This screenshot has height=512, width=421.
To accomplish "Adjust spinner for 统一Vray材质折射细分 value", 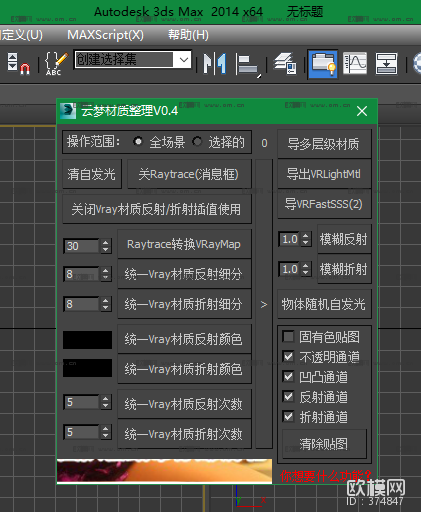I will pos(106,304).
